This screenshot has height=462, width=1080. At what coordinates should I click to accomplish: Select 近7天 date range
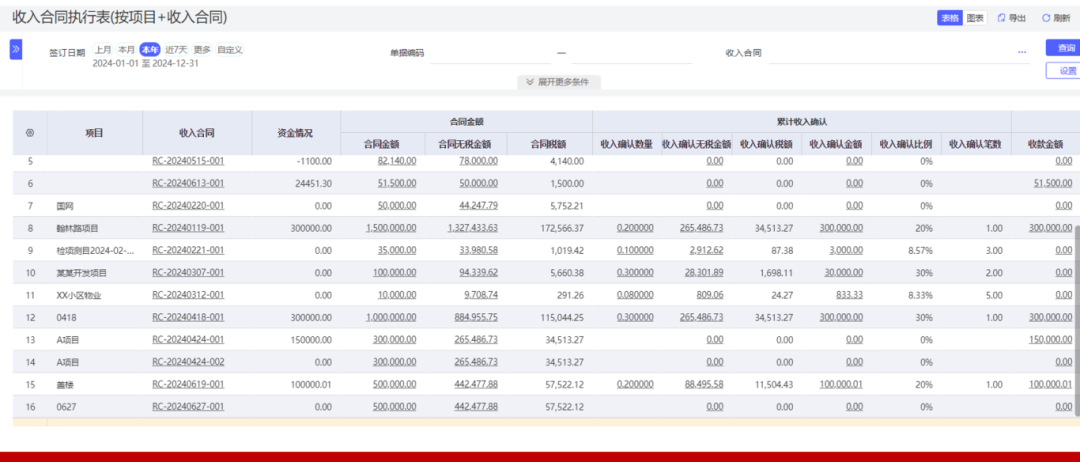[x=176, y=50]
